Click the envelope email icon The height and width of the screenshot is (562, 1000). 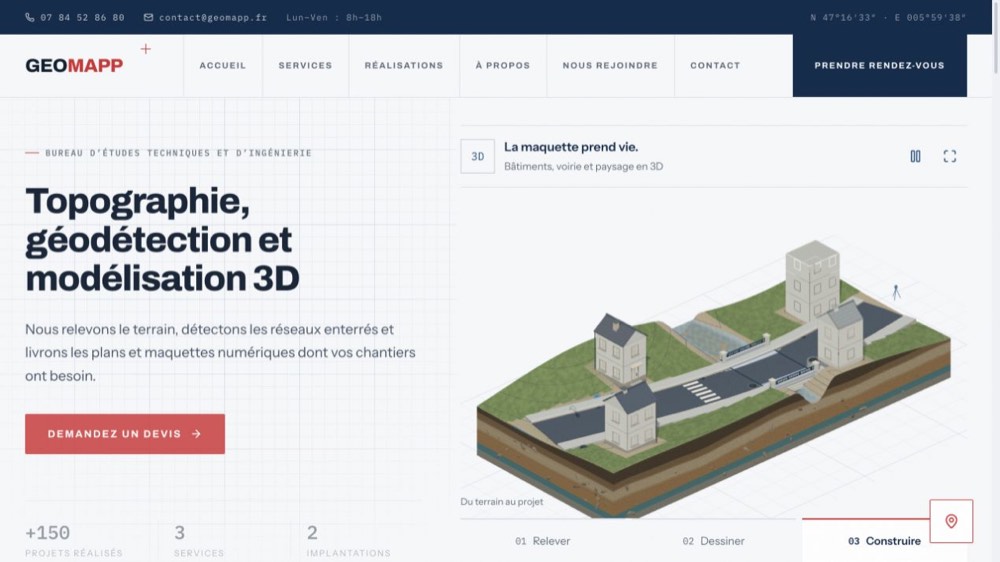tap(148, 17)
